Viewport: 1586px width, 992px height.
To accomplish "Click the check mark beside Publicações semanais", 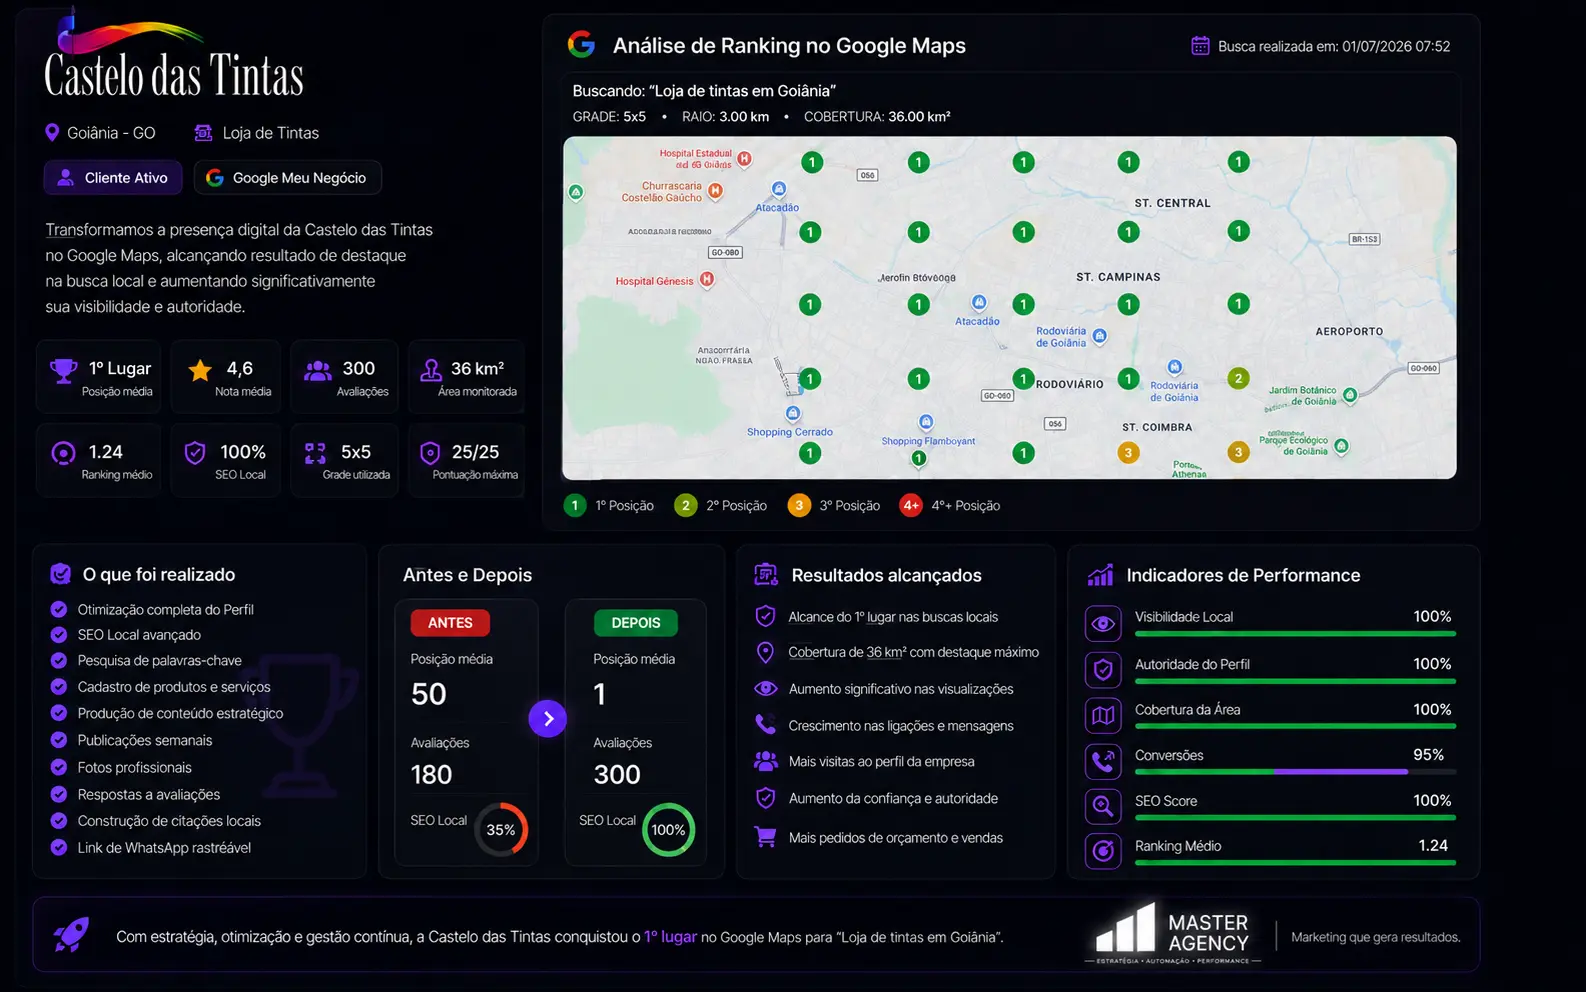I will [59, 740].
